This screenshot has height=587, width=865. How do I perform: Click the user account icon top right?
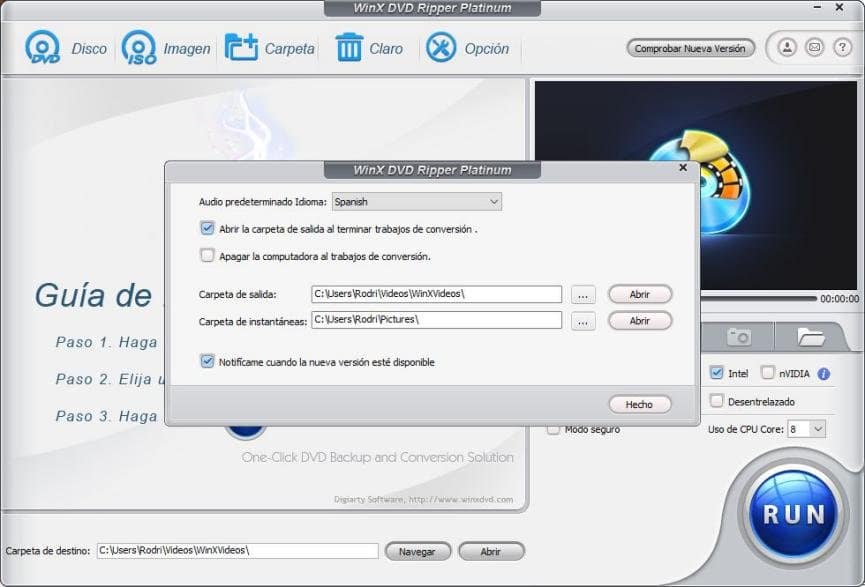786,47
